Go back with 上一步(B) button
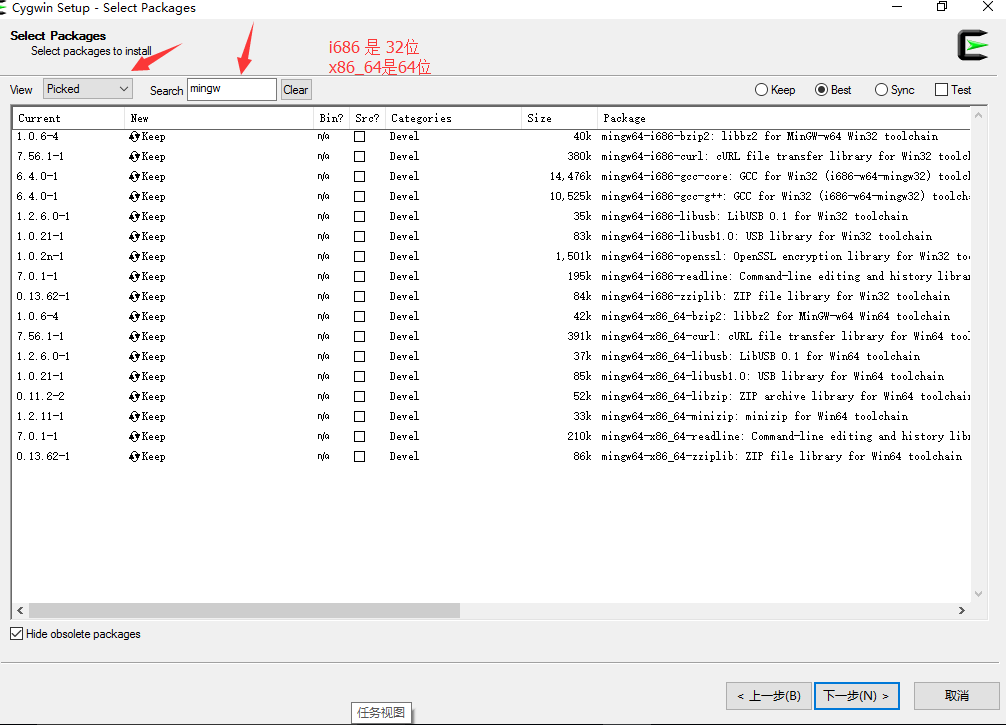 769,696
